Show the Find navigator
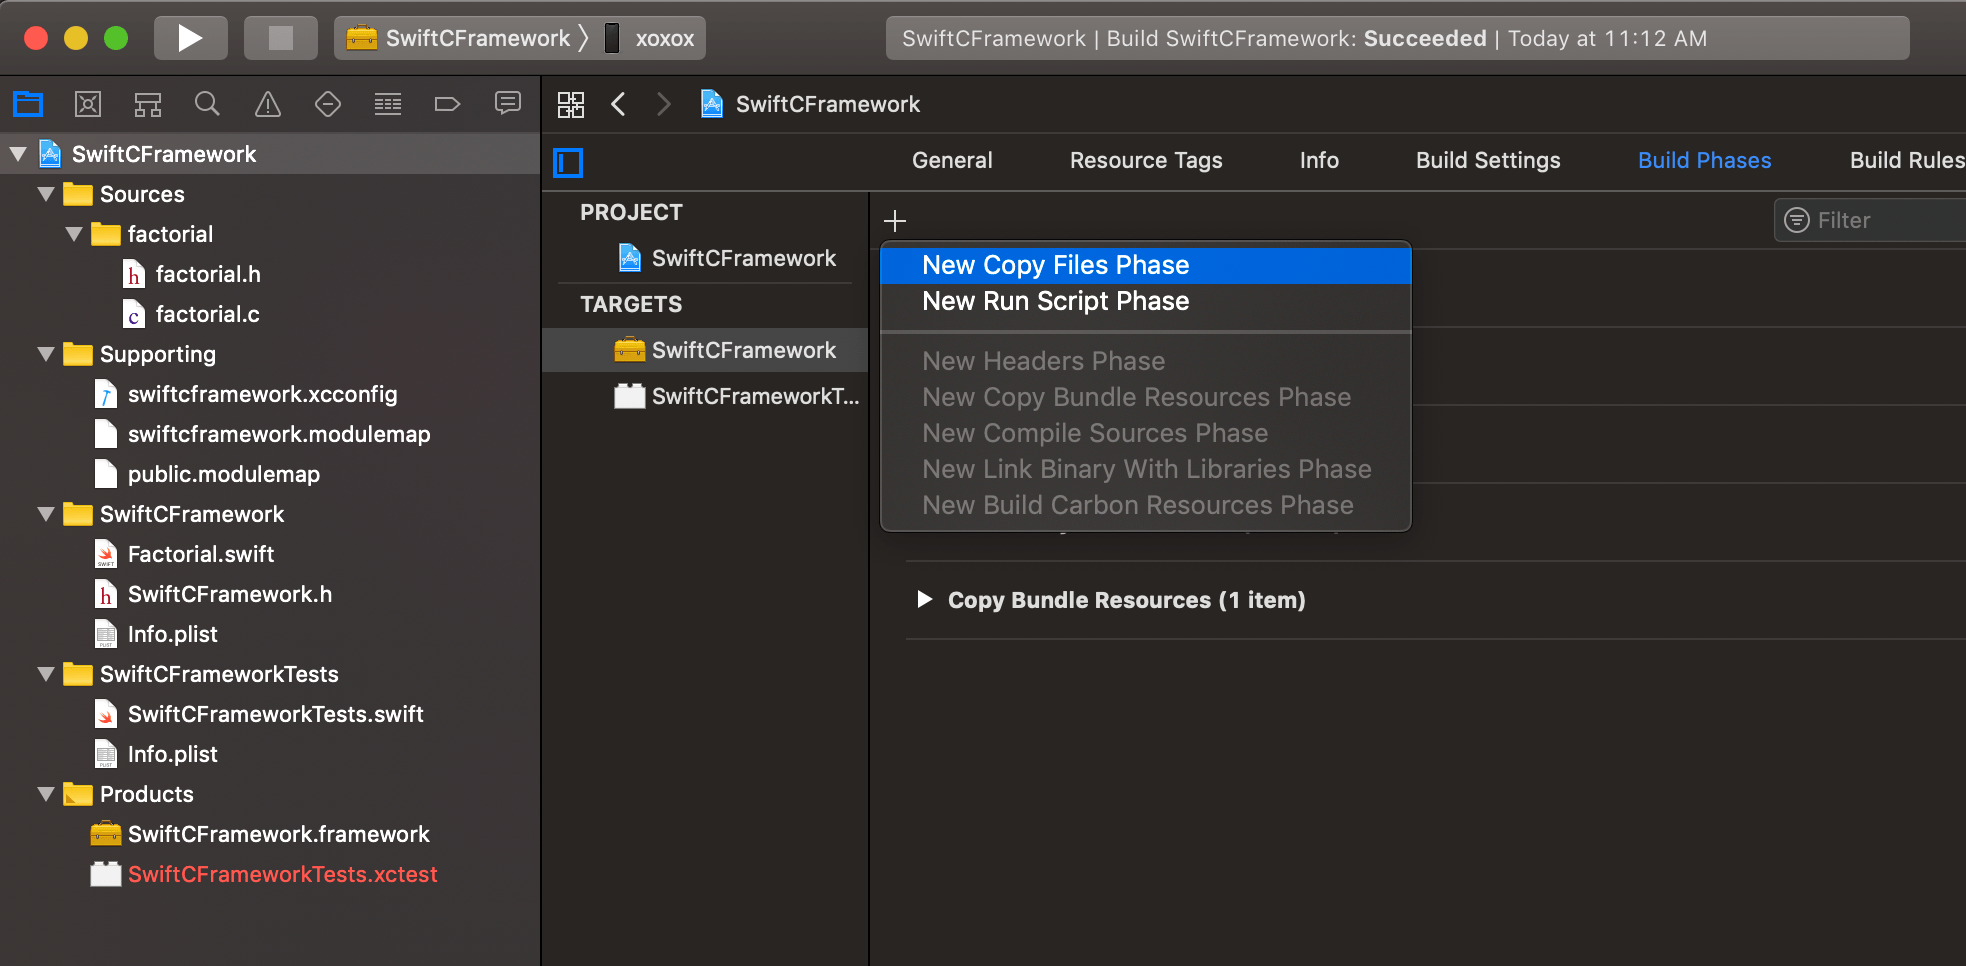 [x=207, y=104]
